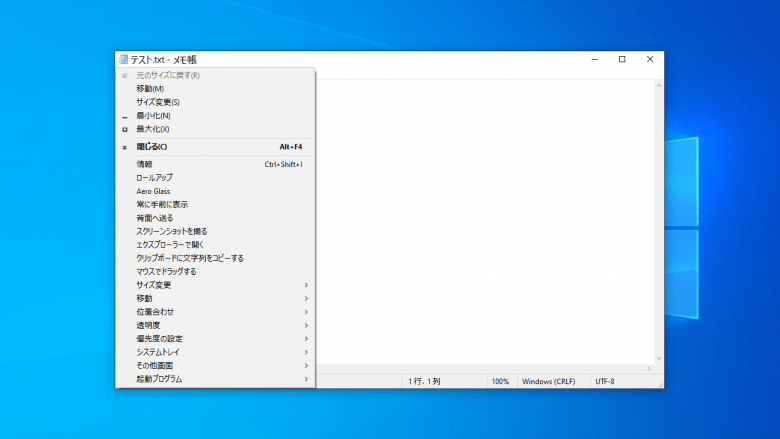
Task: Choose 背面へ送る menu item
Action: tap(215, 218)
